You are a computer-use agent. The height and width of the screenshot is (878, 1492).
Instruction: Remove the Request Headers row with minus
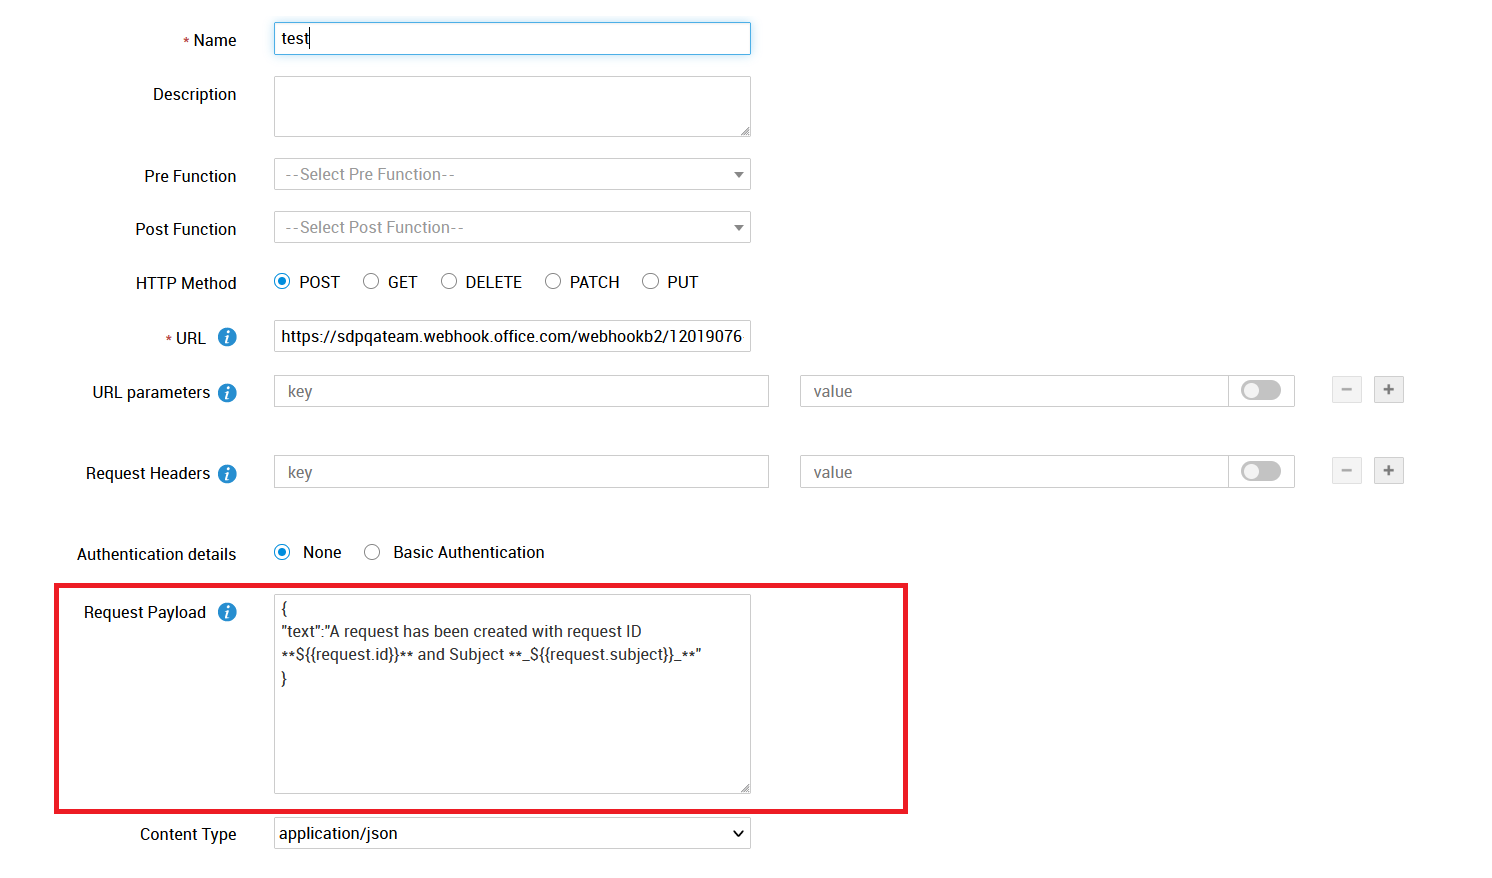click(1346, 471)
